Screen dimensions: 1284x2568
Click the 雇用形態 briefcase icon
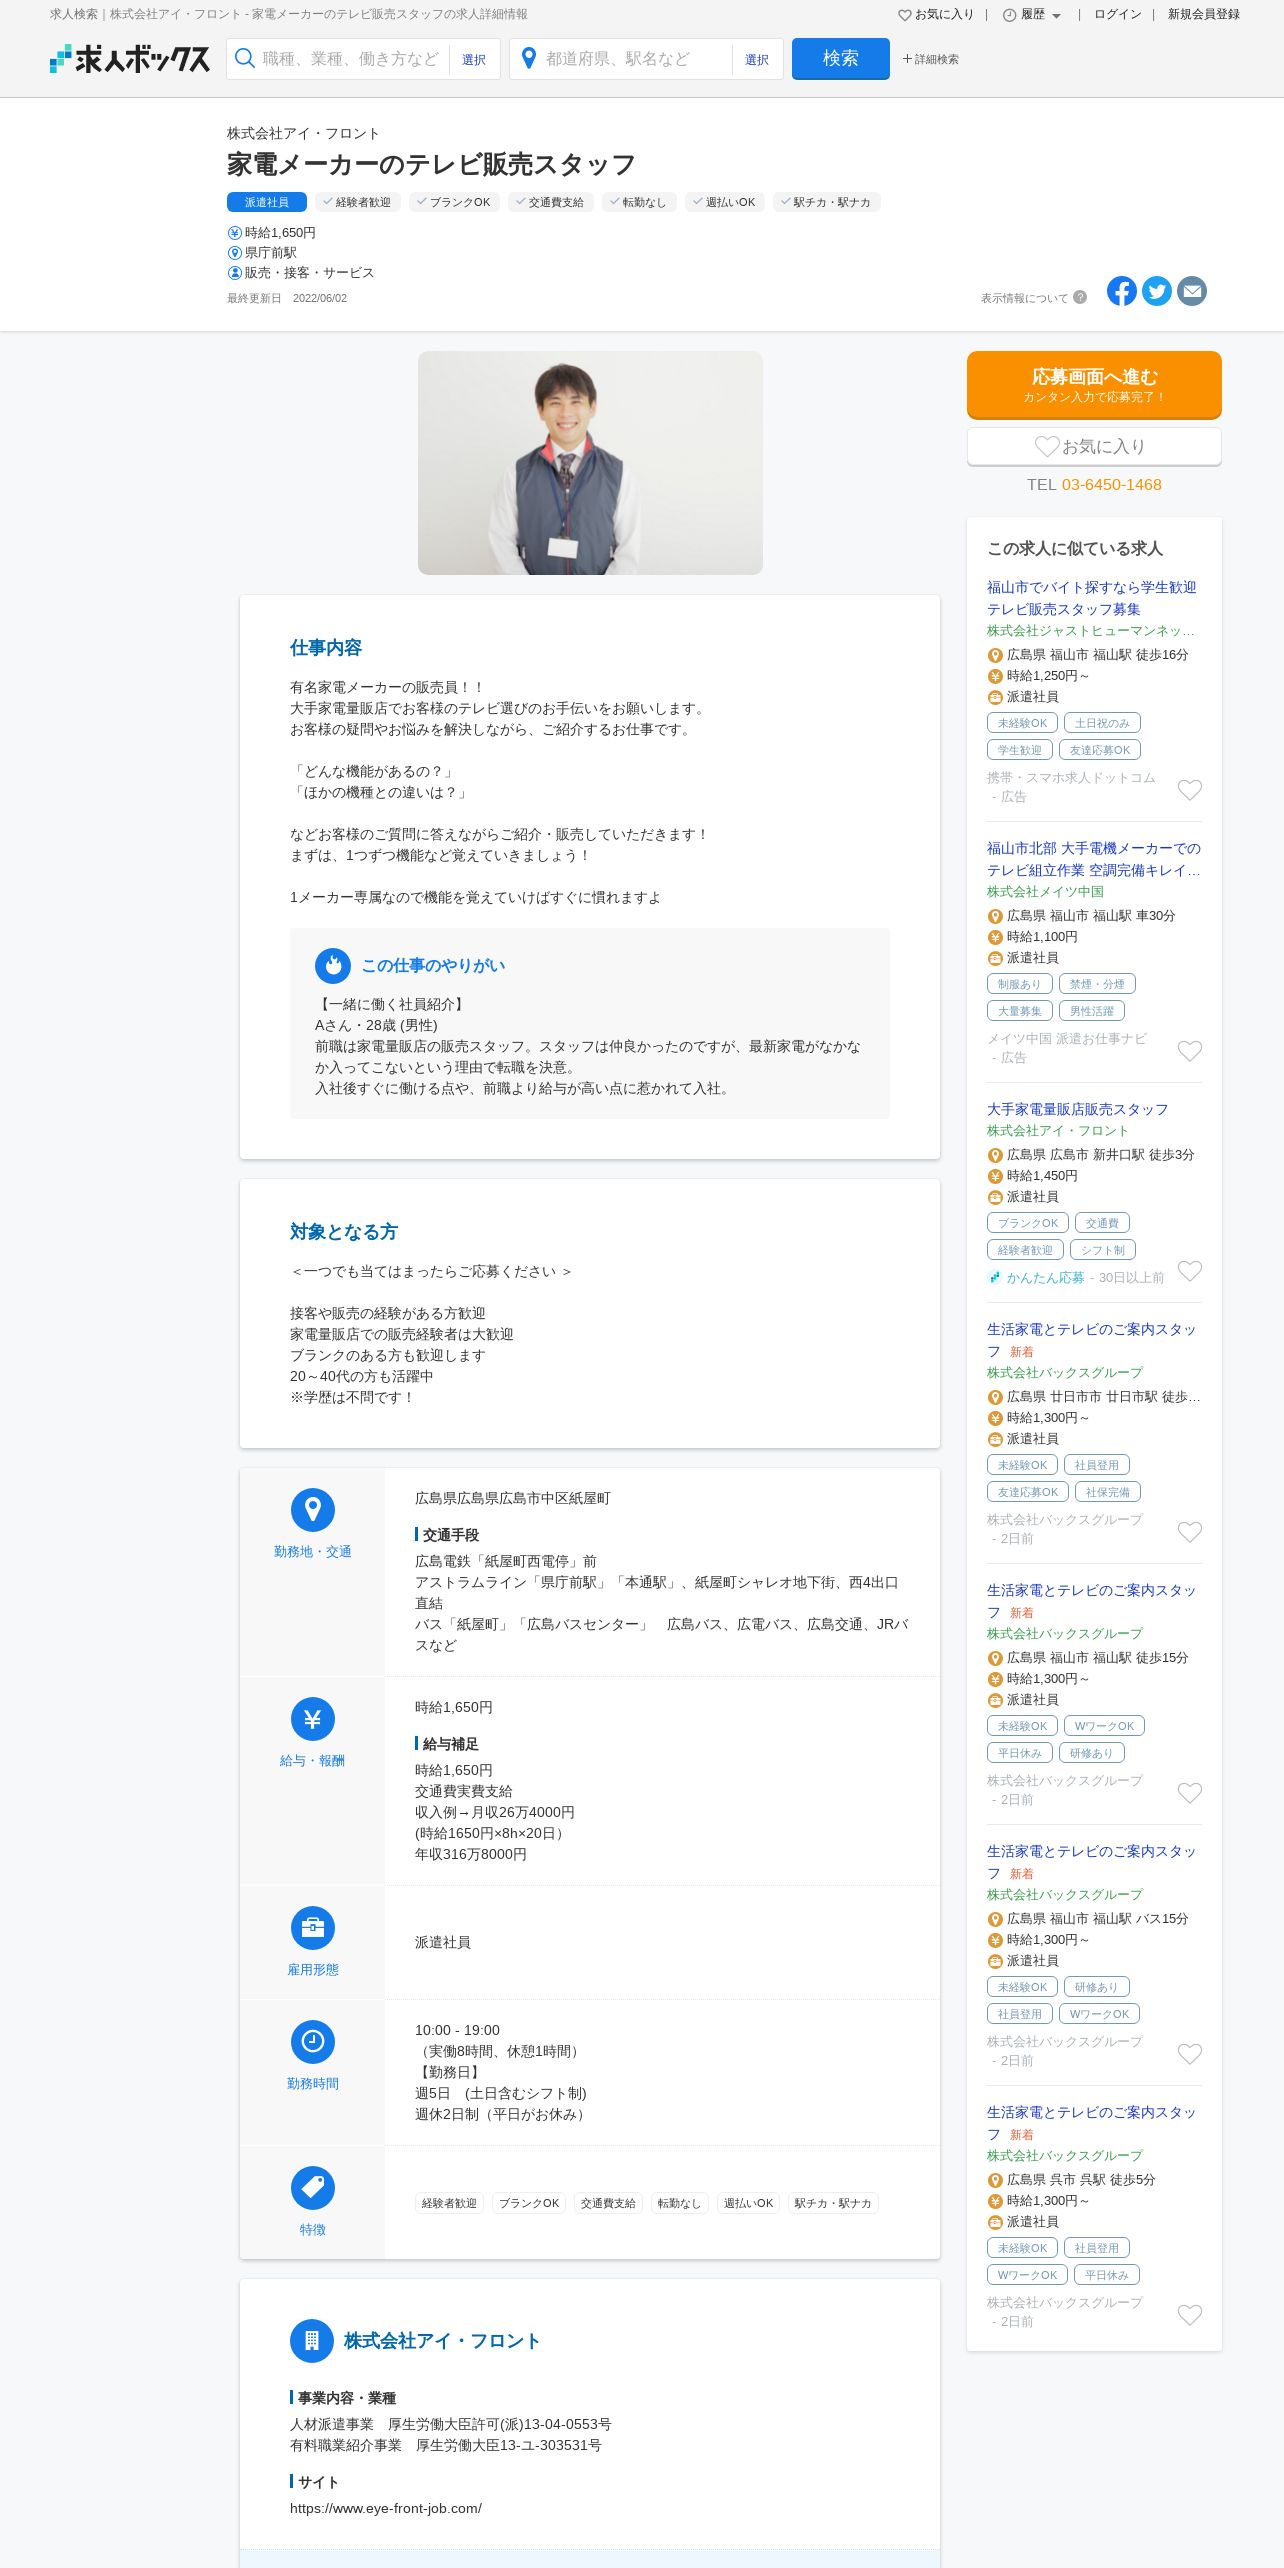pyautogui.click(x=313, y=1928)
